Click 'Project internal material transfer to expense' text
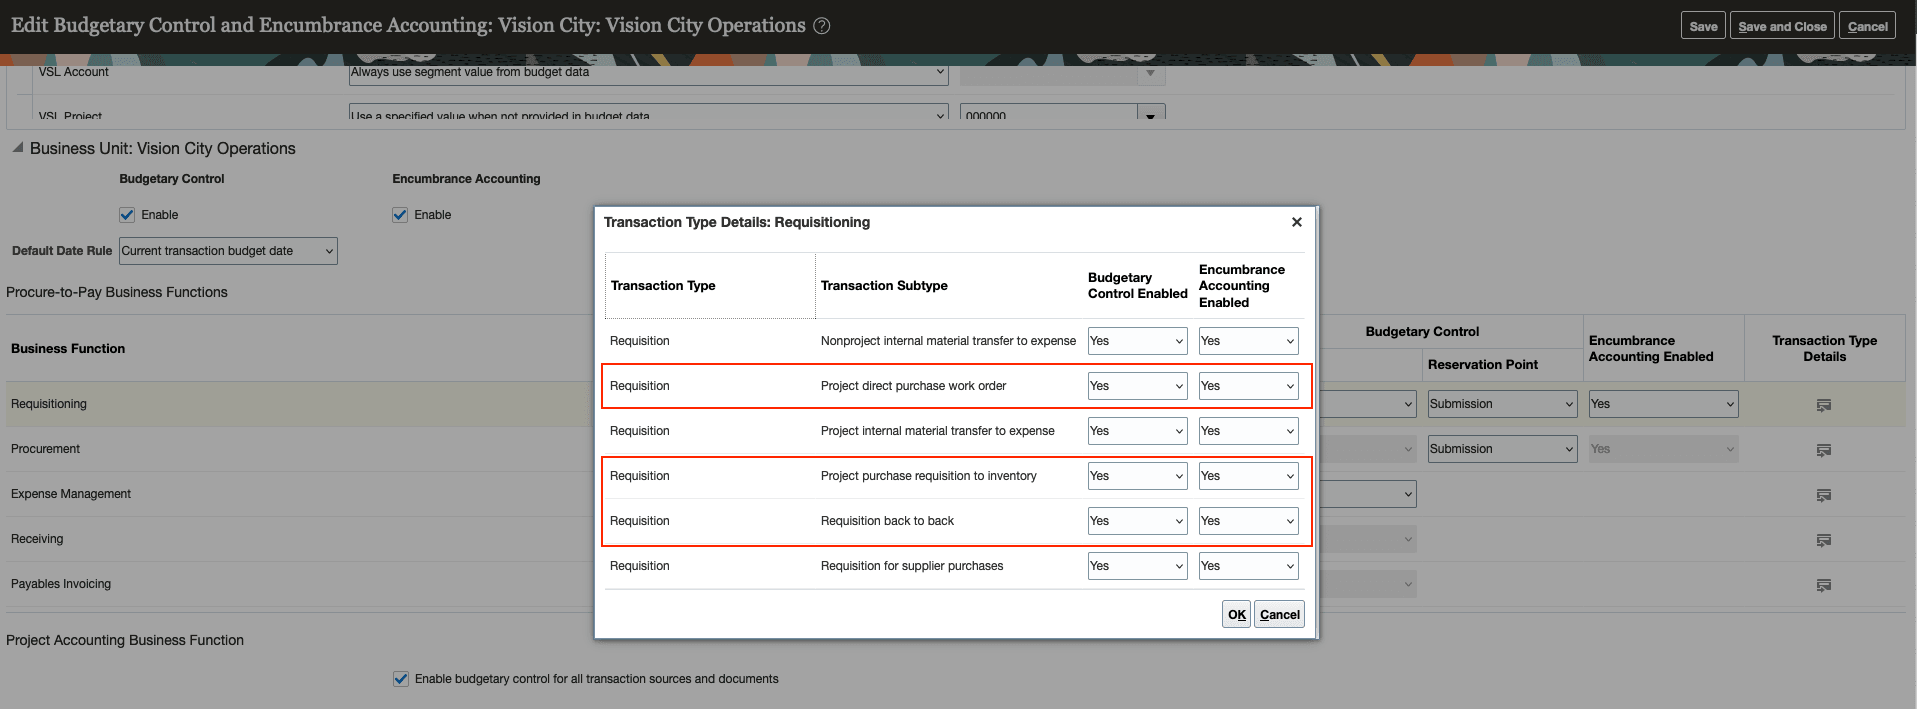 (x=937, y=431)
